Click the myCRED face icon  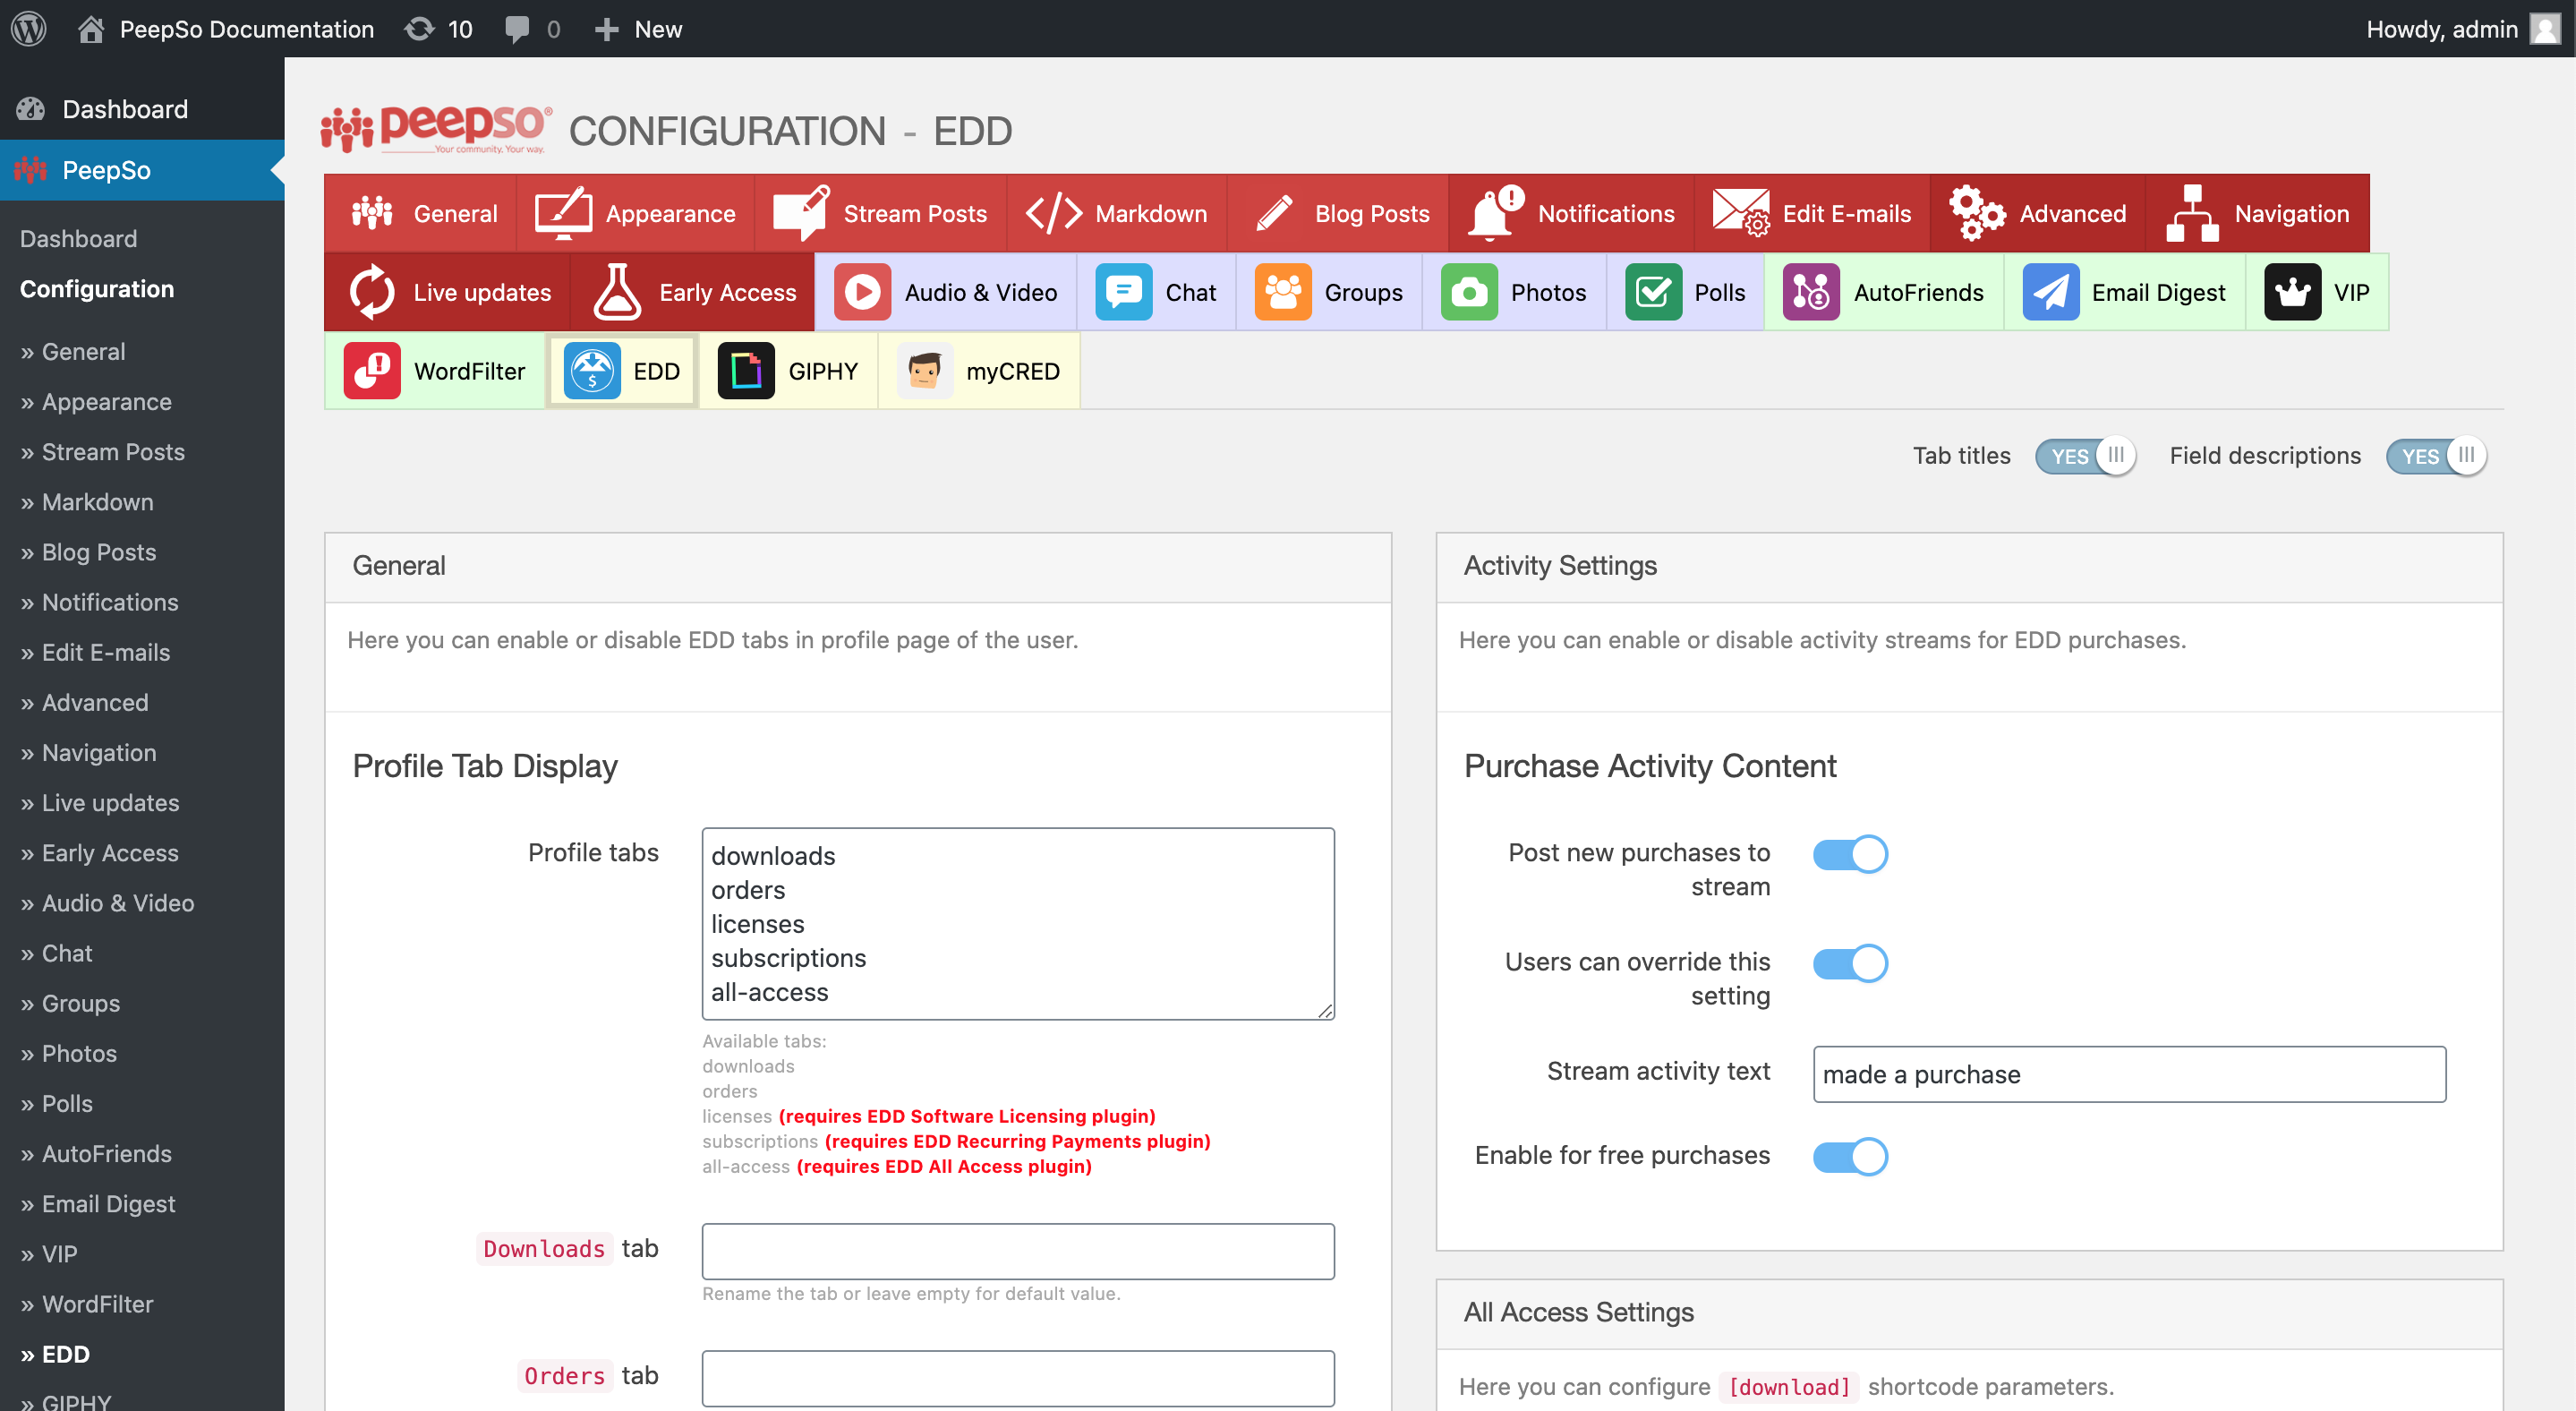pyautogui.click(x=925, y=371)
